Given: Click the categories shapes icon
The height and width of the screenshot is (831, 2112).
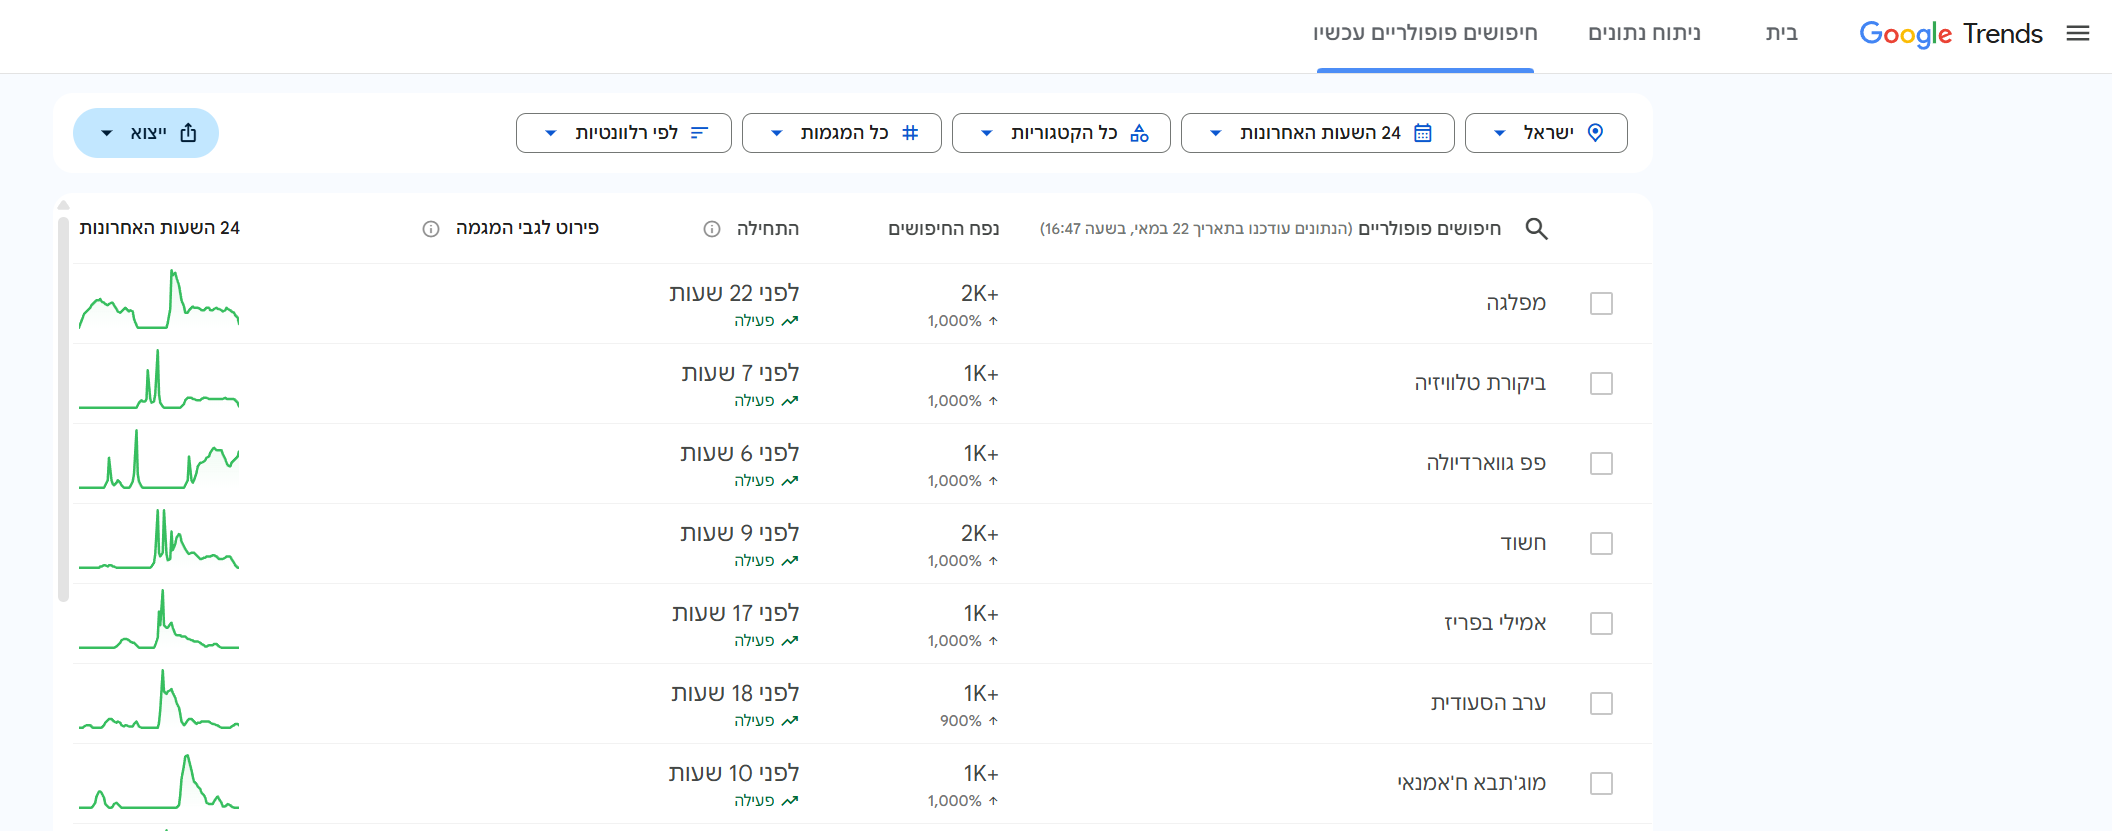Looking at the screenshot, I should (1139, 133).
